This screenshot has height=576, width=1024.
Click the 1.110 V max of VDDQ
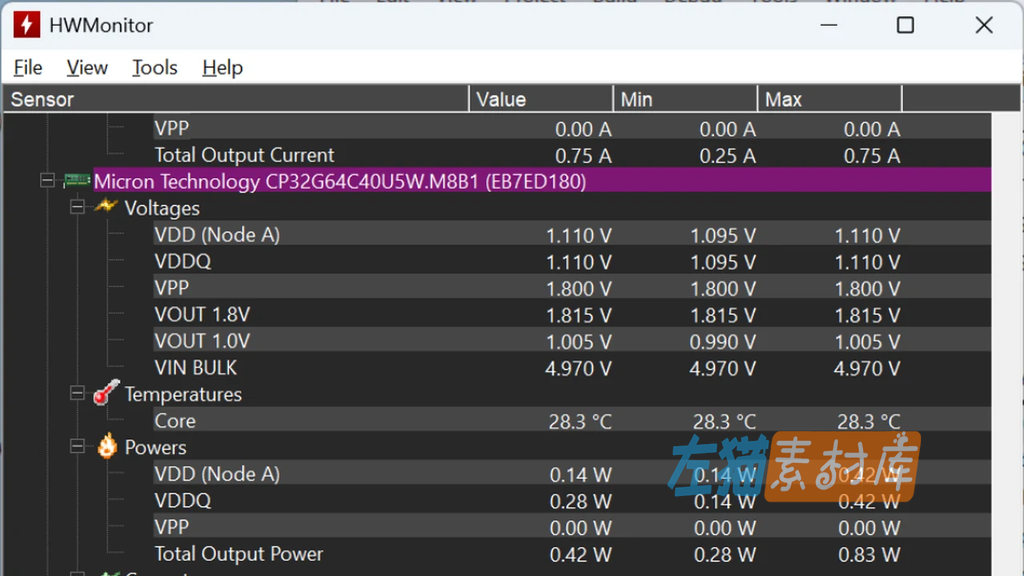click(x=867, y=263)
